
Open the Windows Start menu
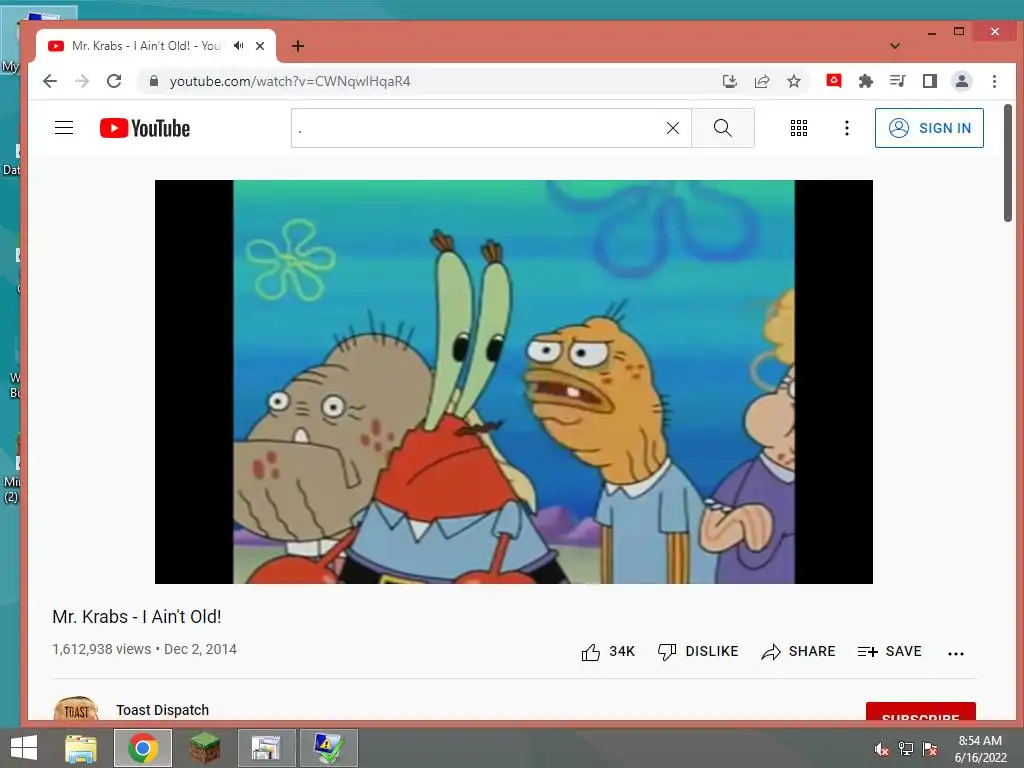tap(24, 747)
